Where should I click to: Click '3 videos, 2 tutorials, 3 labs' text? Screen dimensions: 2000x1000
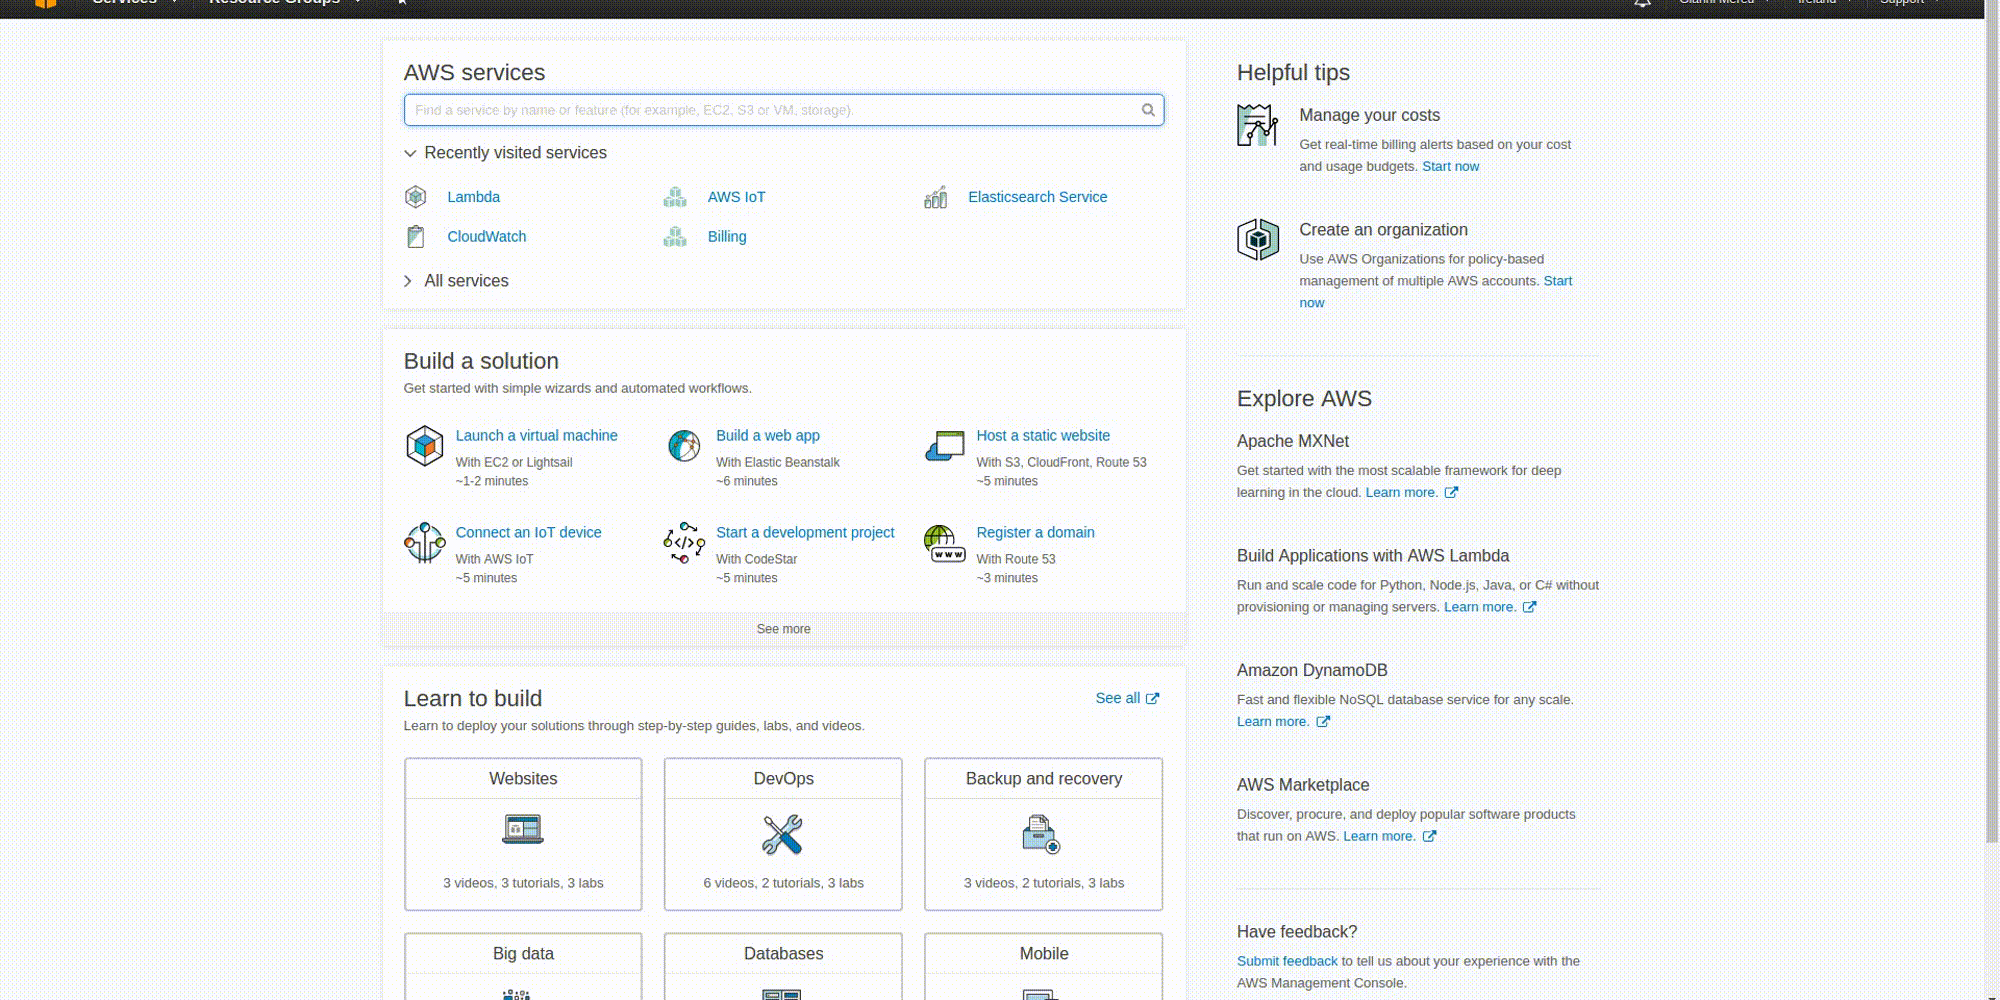coord(1043,883)
